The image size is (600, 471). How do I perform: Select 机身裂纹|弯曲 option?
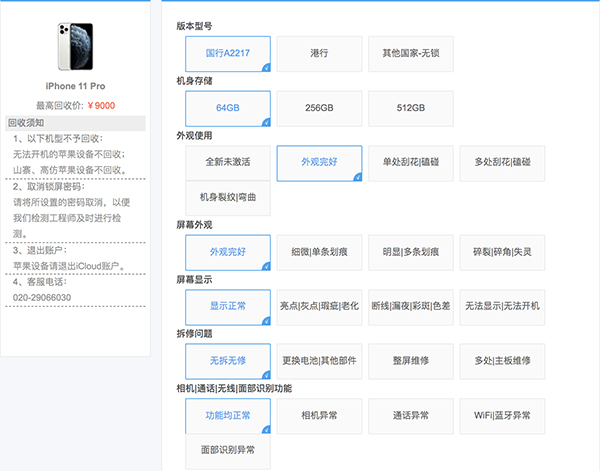(x=228, y=198)
